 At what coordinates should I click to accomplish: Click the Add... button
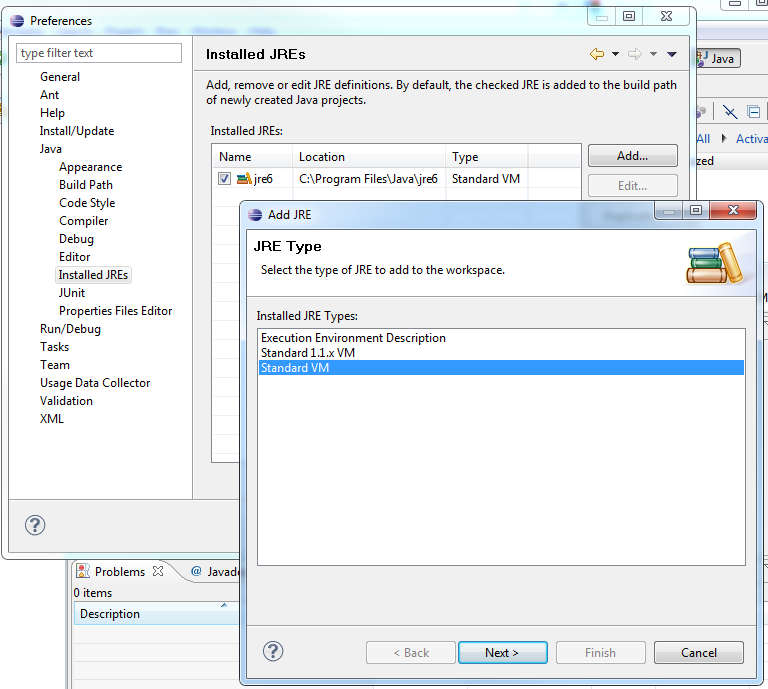click(632, 156)
